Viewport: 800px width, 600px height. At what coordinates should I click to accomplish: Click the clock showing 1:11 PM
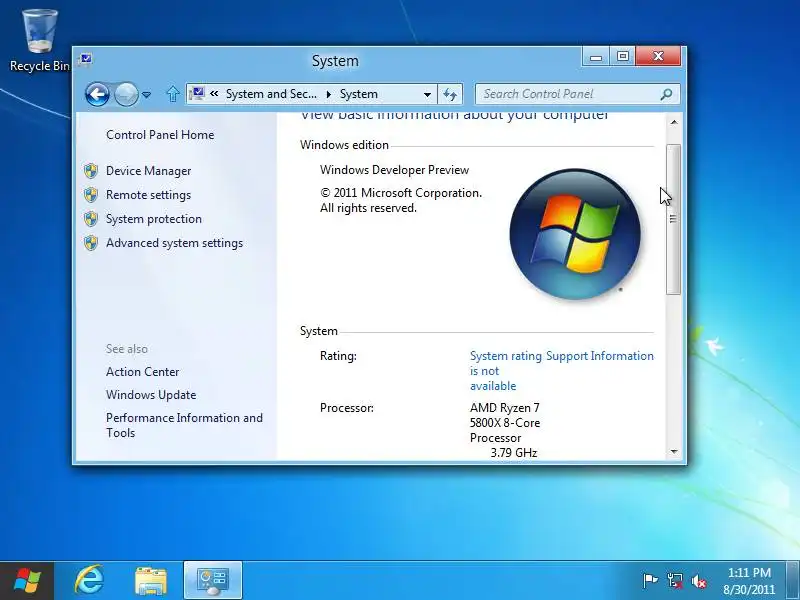[x=749, y=572]
